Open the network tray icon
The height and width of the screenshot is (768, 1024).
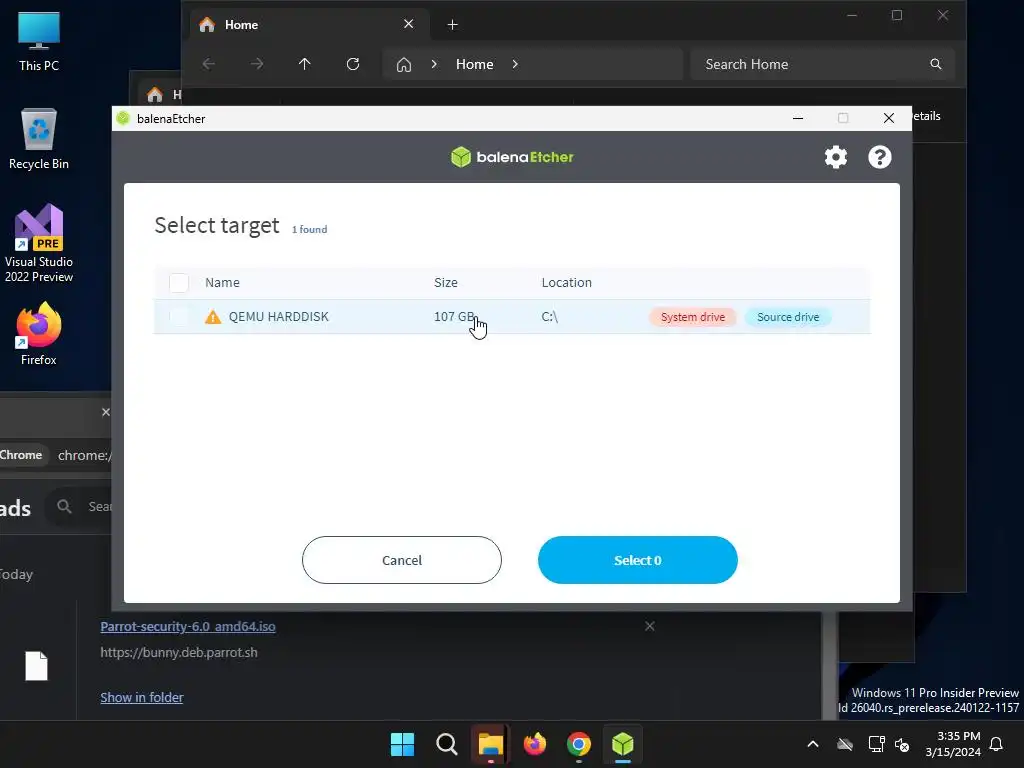[876, 744]
